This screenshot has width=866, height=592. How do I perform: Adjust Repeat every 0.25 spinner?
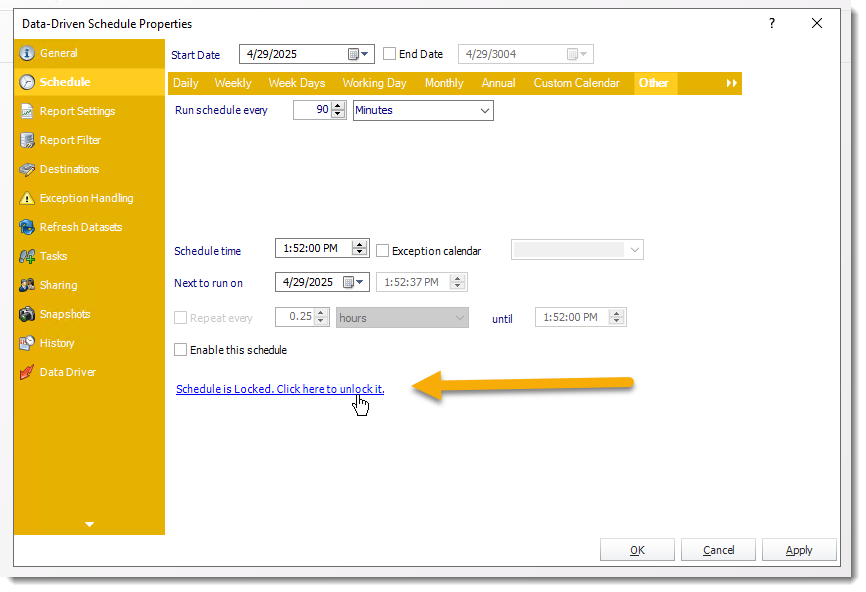coord(321,317)
